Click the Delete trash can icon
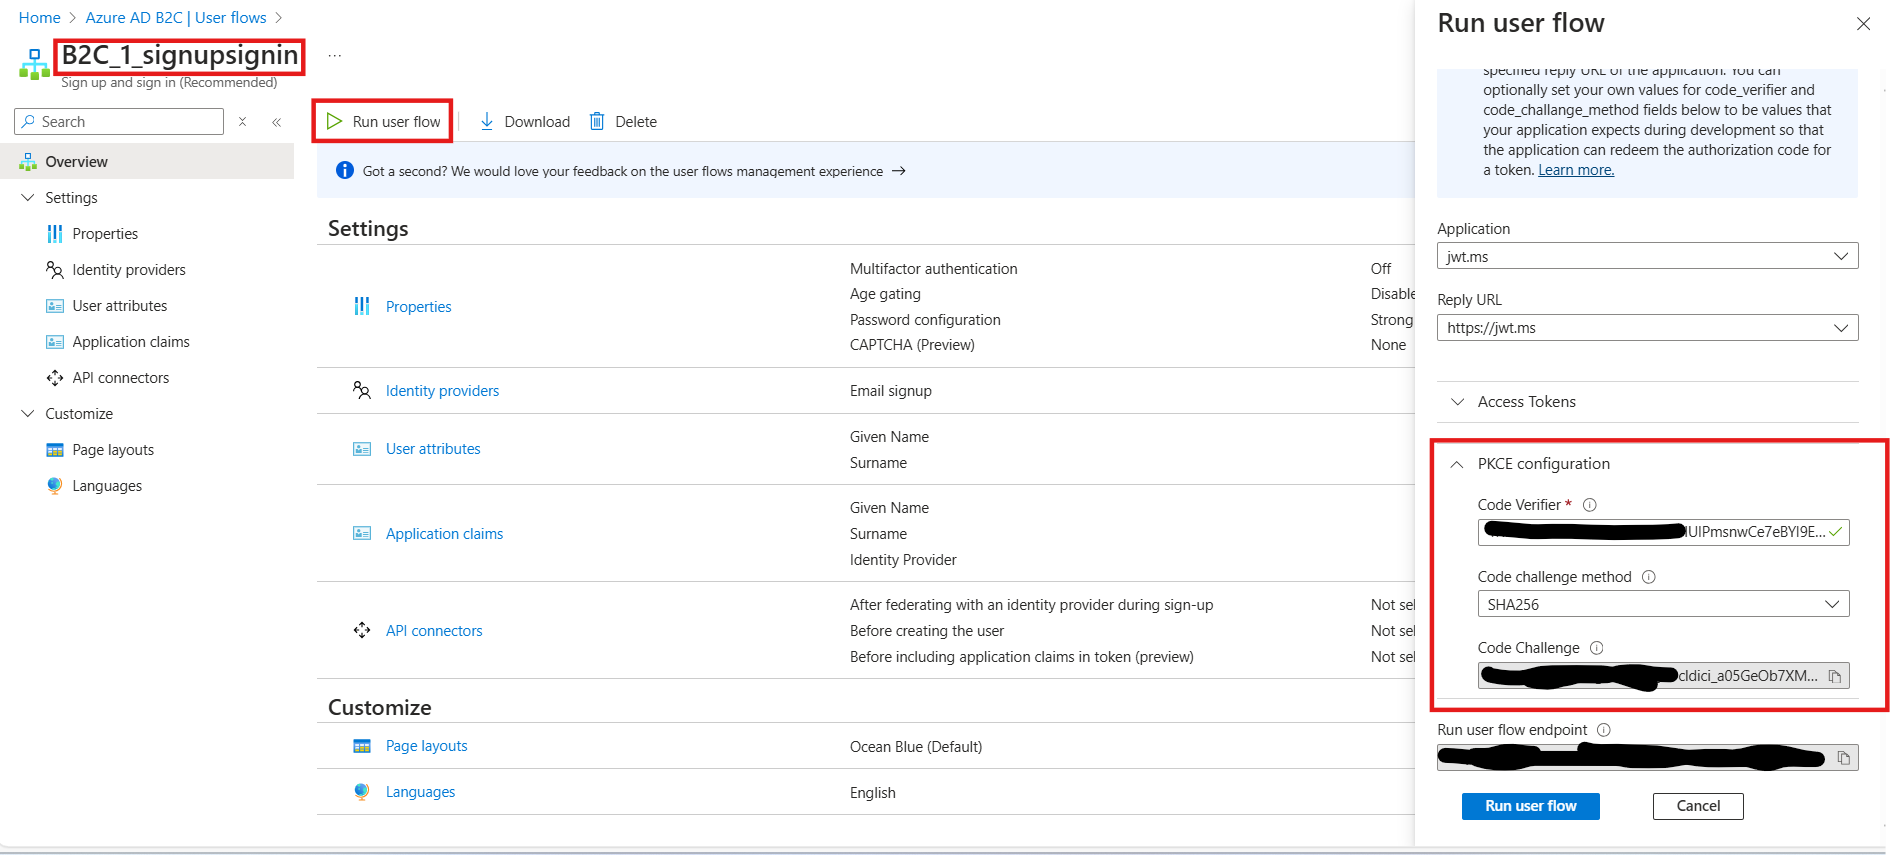Image resolution: width=1890 pixels, height=855 pixels. (x=597, y=121)
